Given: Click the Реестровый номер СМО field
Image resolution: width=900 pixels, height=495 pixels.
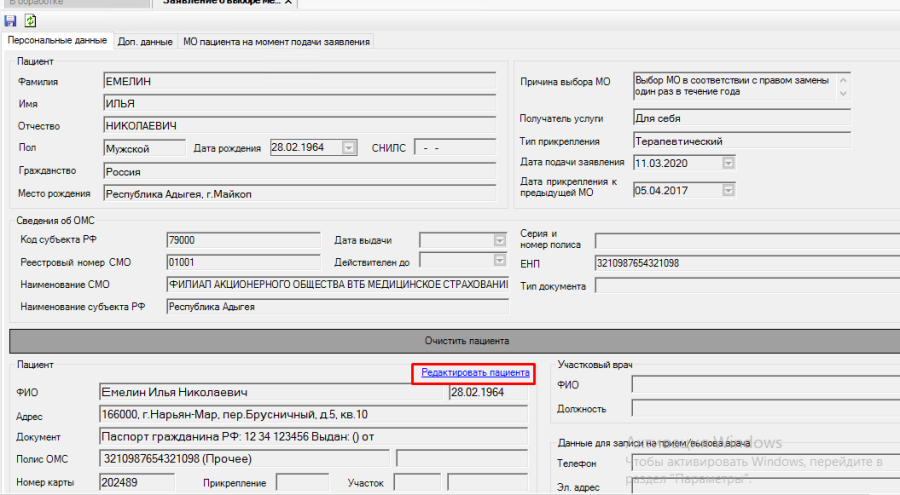Looking at the screenshot, I should (x=243, y=262).
